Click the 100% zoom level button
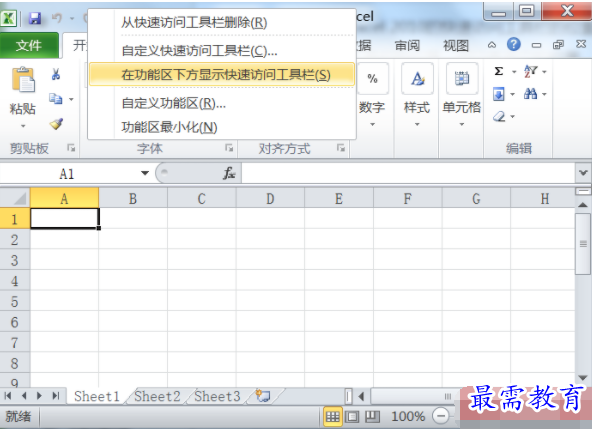The image size is (592, 429). [408, 417]
